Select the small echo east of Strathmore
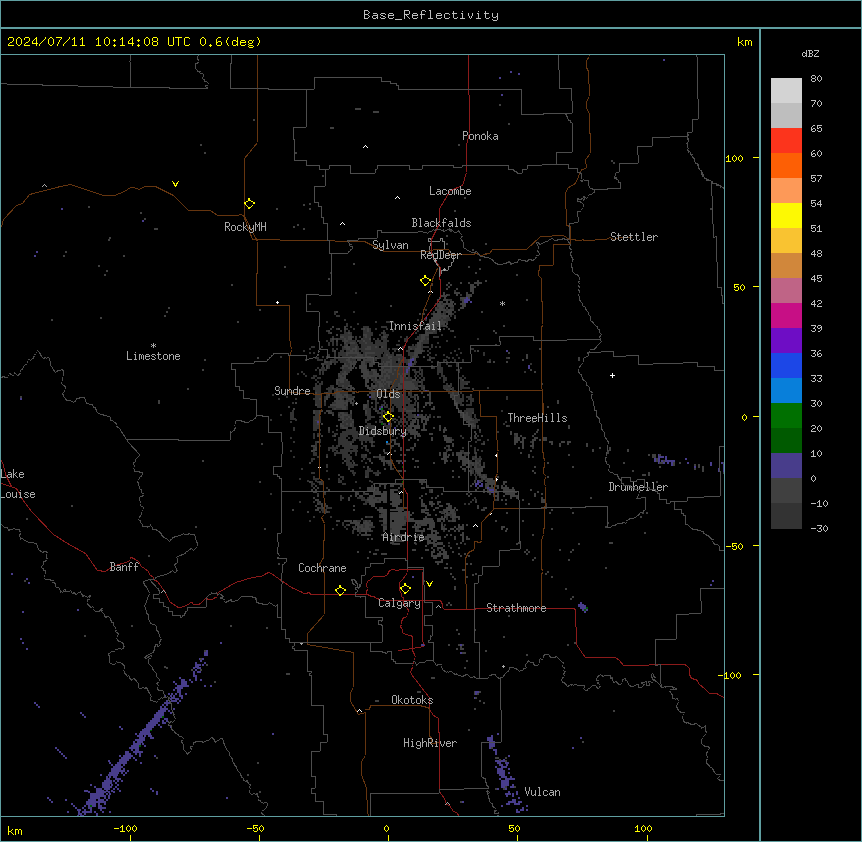This screenshot has width=862, height=842. click(583, 607)
